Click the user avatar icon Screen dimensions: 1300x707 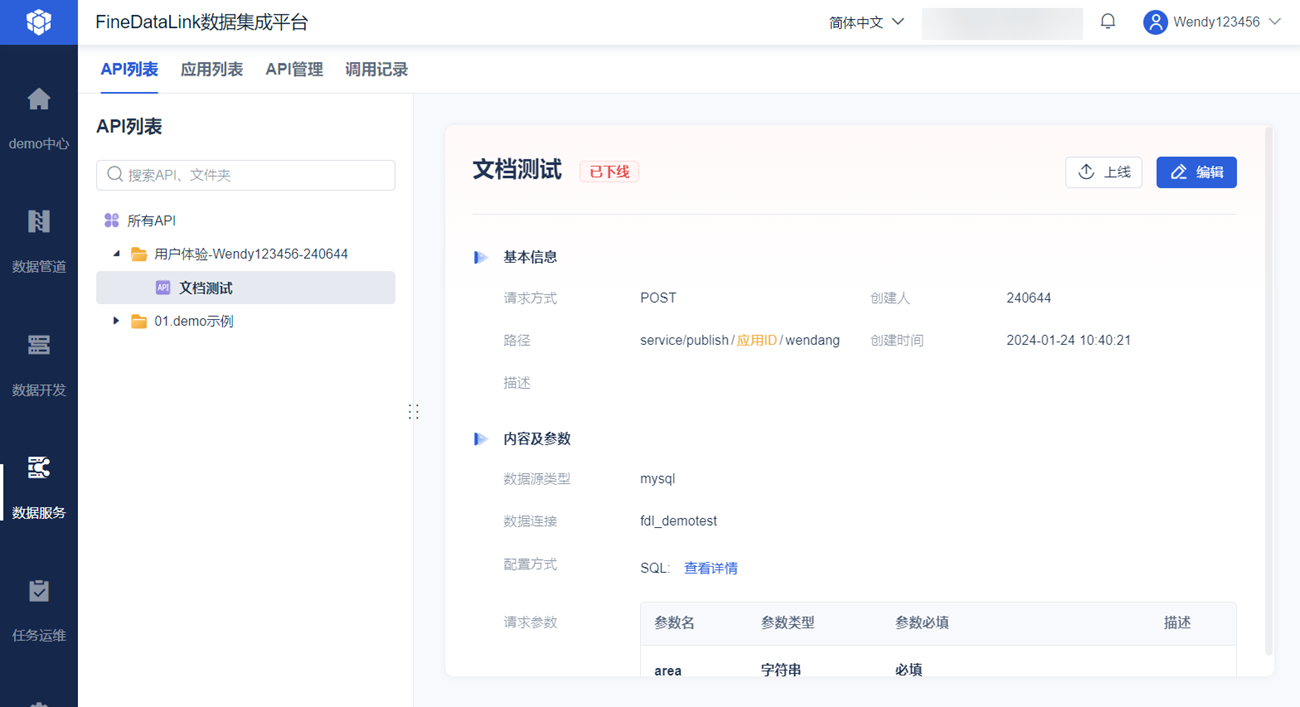click(x=1156, y=22)
